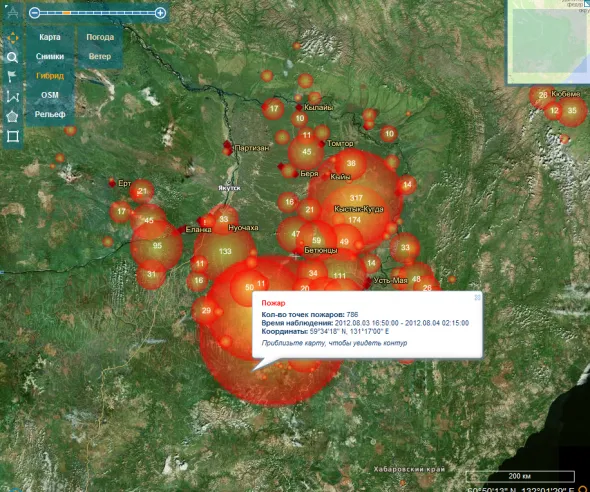The width and height of the screenshot is (590, 492).
Task: Toggle the Погода weather overlay
Action: [100, 37]
